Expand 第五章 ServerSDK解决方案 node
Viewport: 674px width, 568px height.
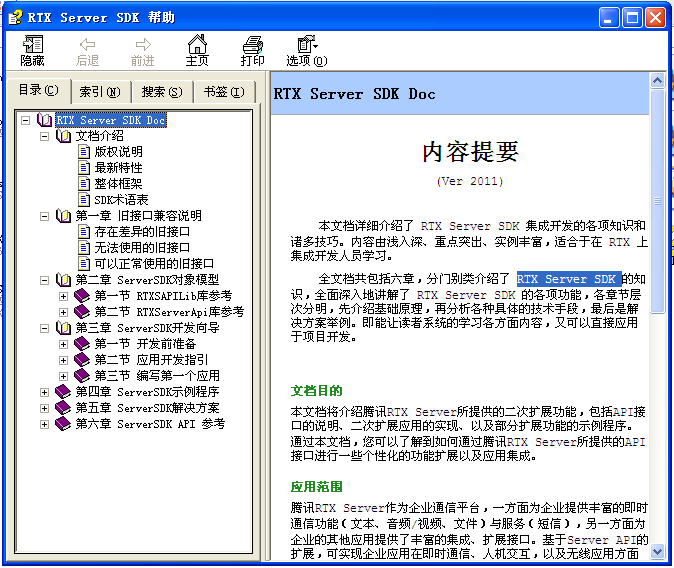pyautogui.click(x=44, y=408)
